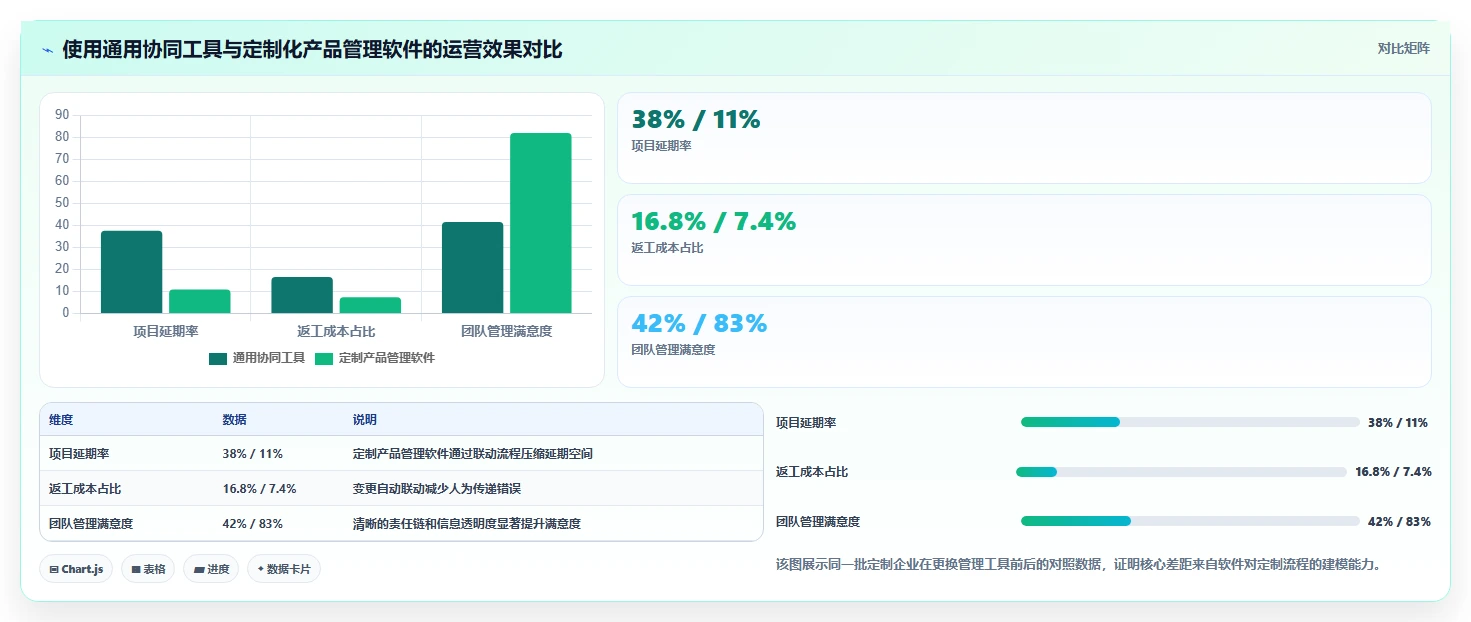1471x622 pixels.
Task: Click the tallest green 团队管理满意度 bar
Action: point(541,223)
